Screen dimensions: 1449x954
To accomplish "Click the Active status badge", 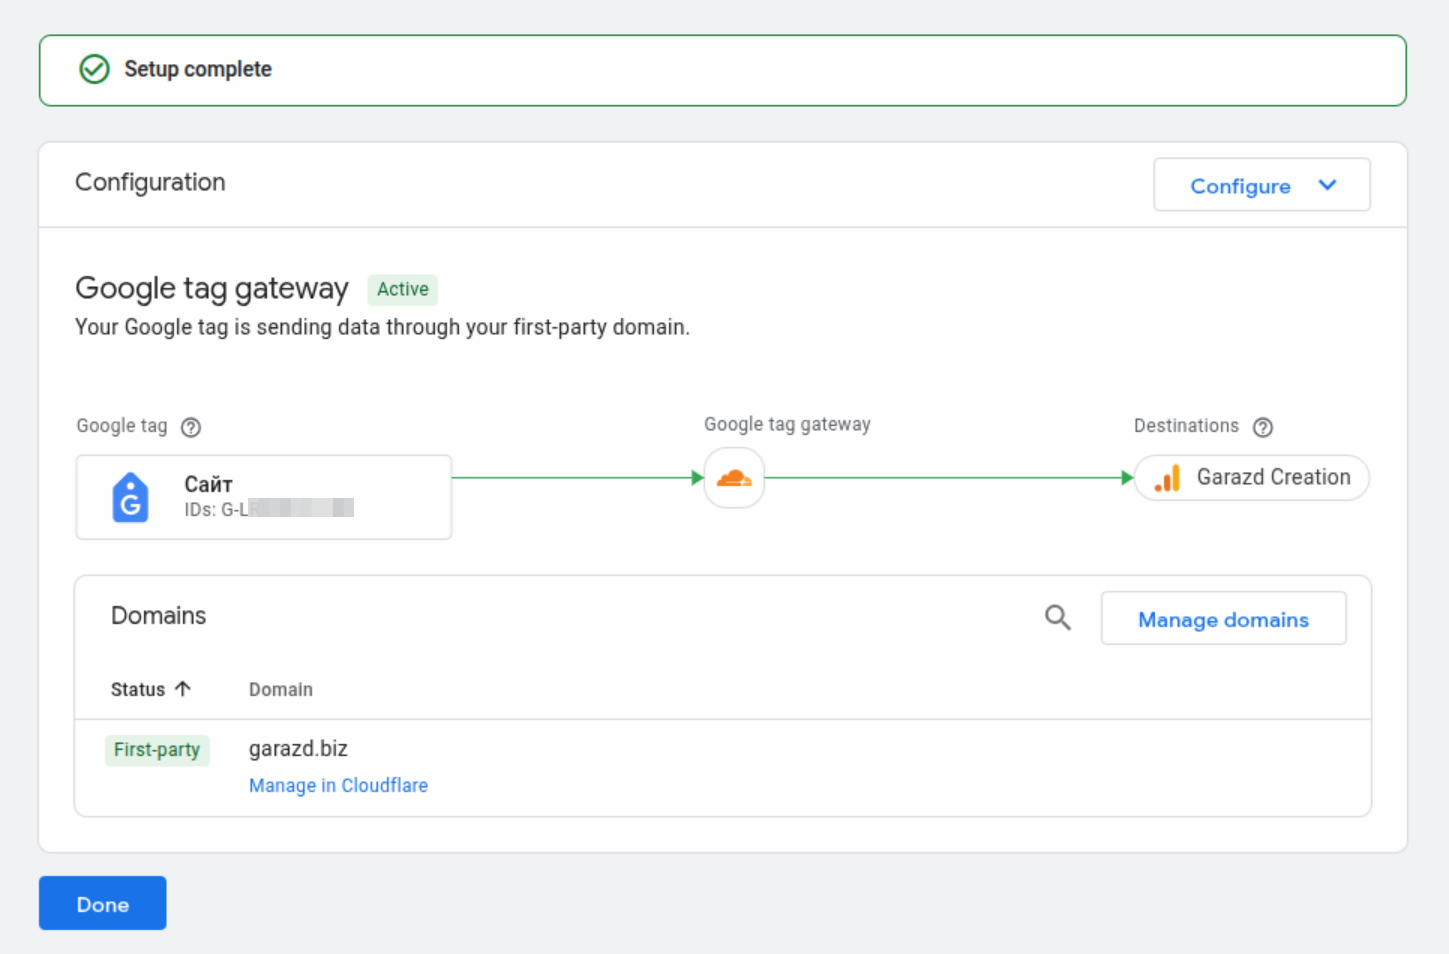I will click(402, 289).
